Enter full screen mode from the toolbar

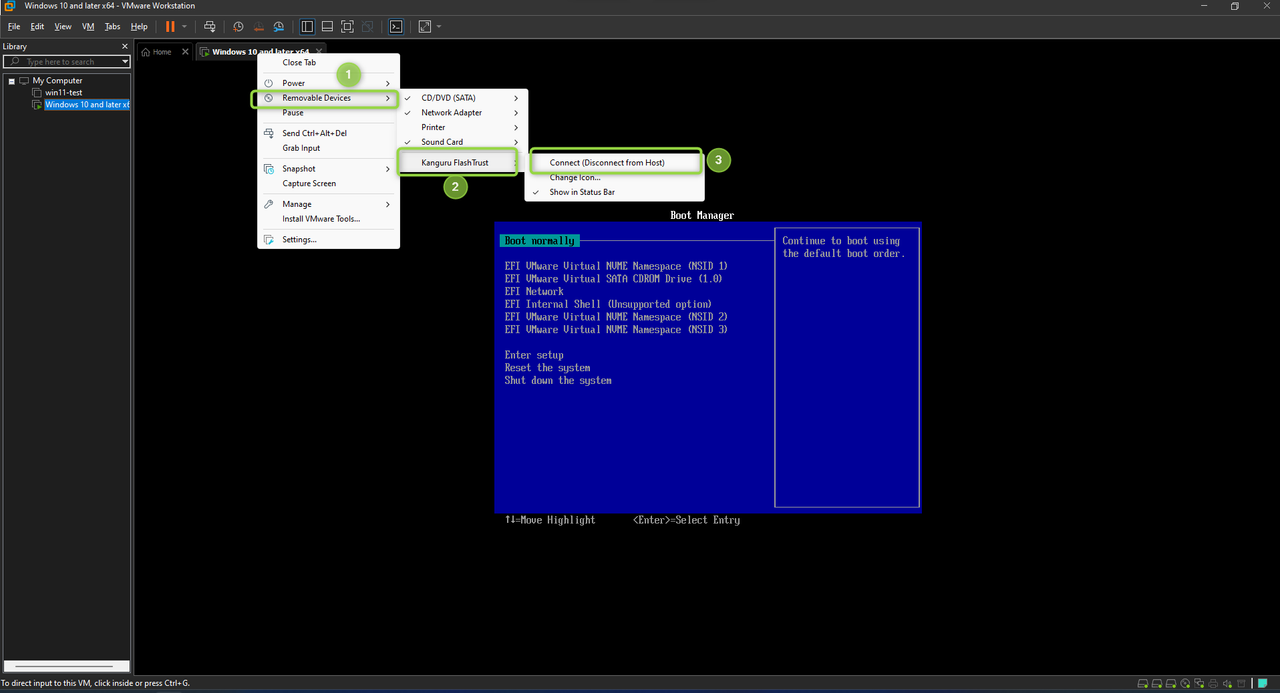click(x=347, y=26)
